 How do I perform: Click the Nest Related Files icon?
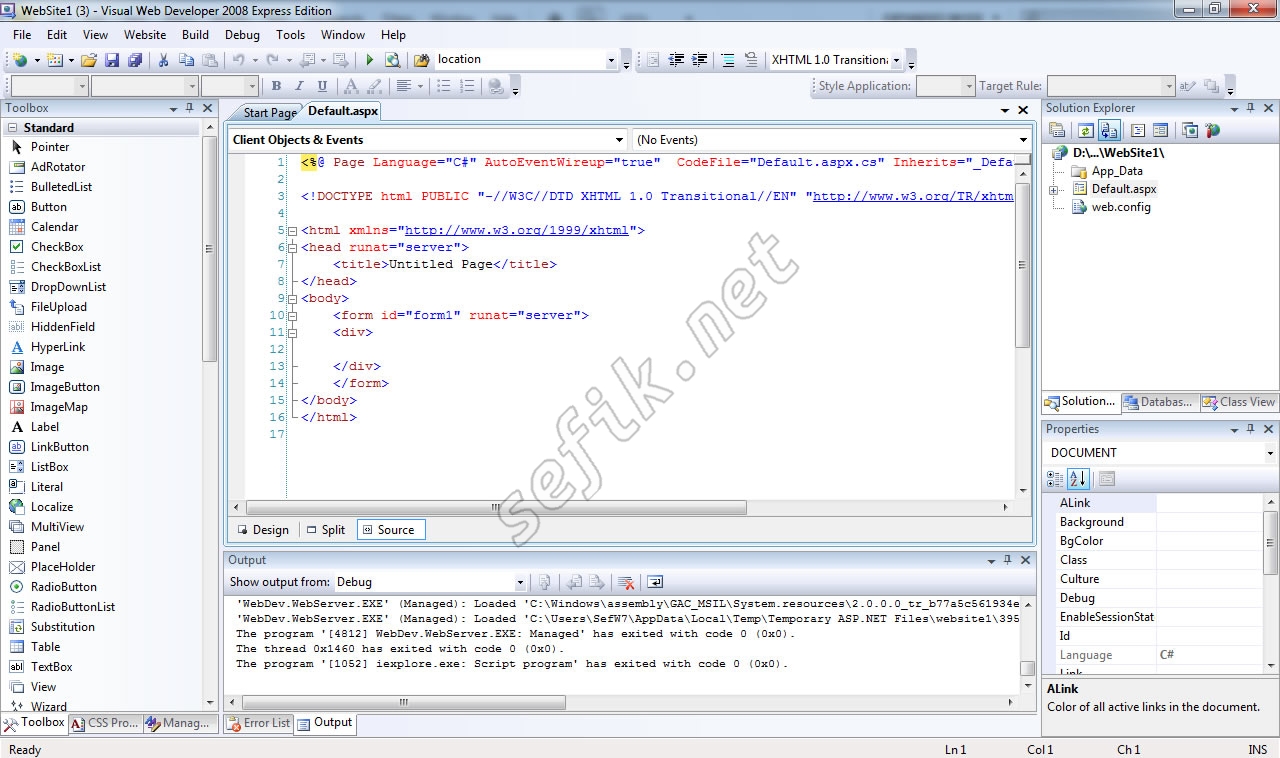(x=1108, y=130)
